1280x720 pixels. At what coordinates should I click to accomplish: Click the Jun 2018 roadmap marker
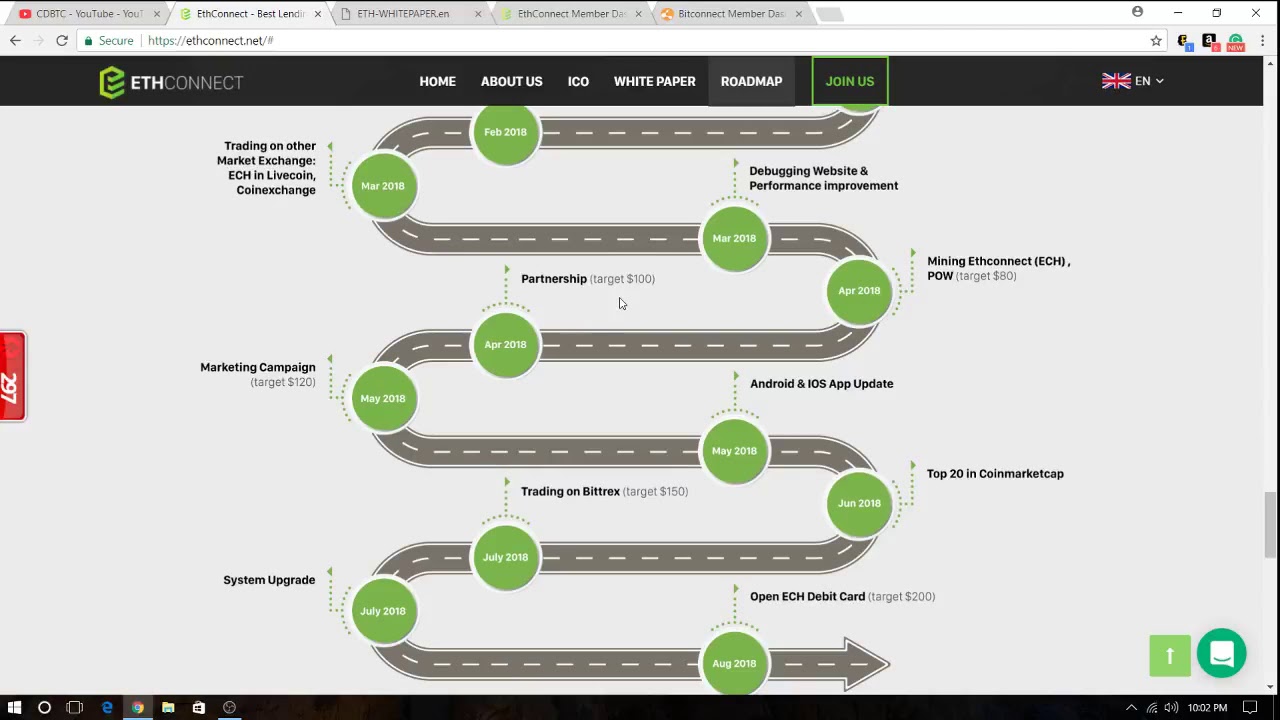(859, 503)
